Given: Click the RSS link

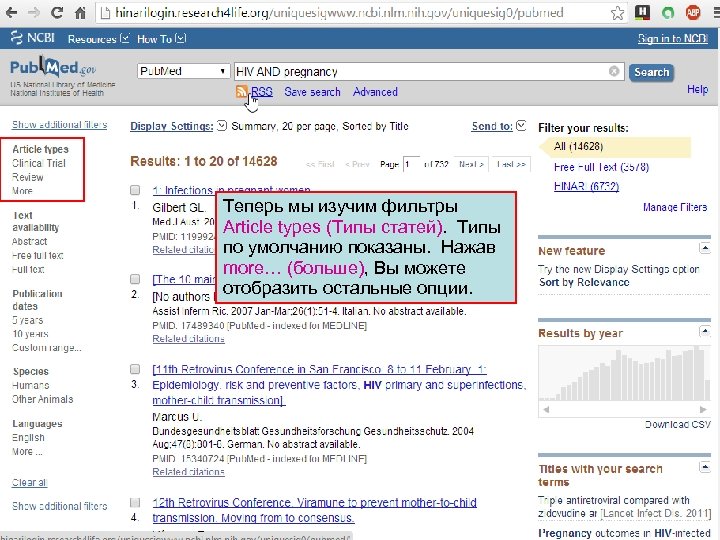Looking at the screenshot, I should 262,91.
